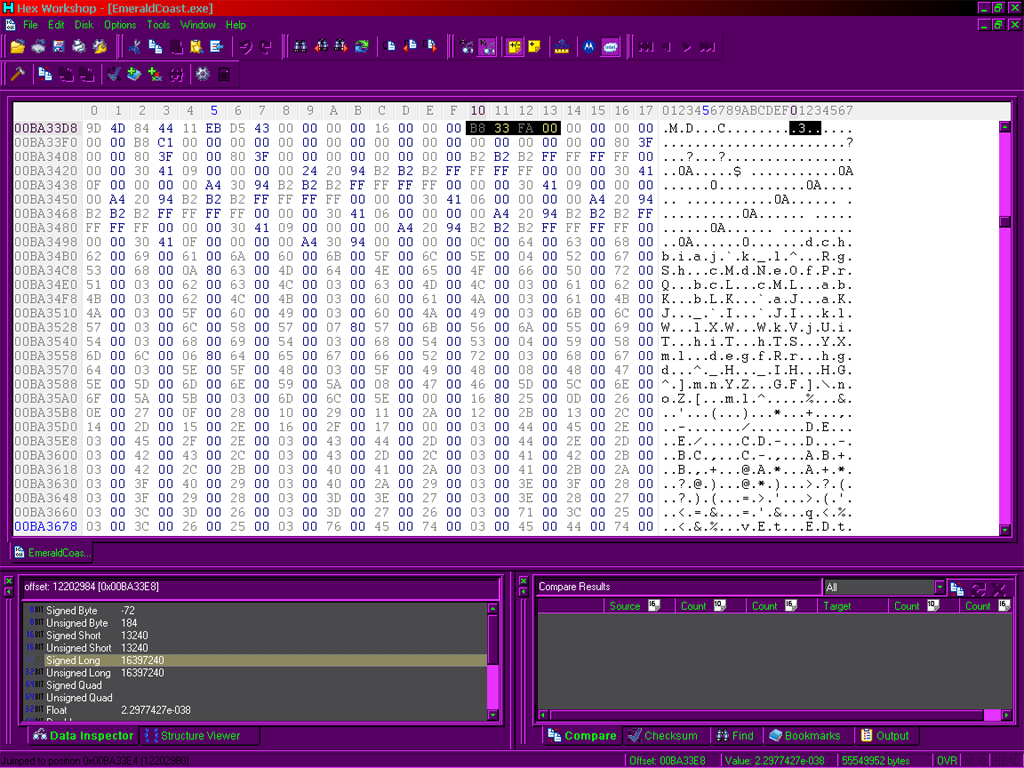Click offset address 00BA3678 in hex view
The width and height of the screenshot is (1024, 768).
click(46, 526)
